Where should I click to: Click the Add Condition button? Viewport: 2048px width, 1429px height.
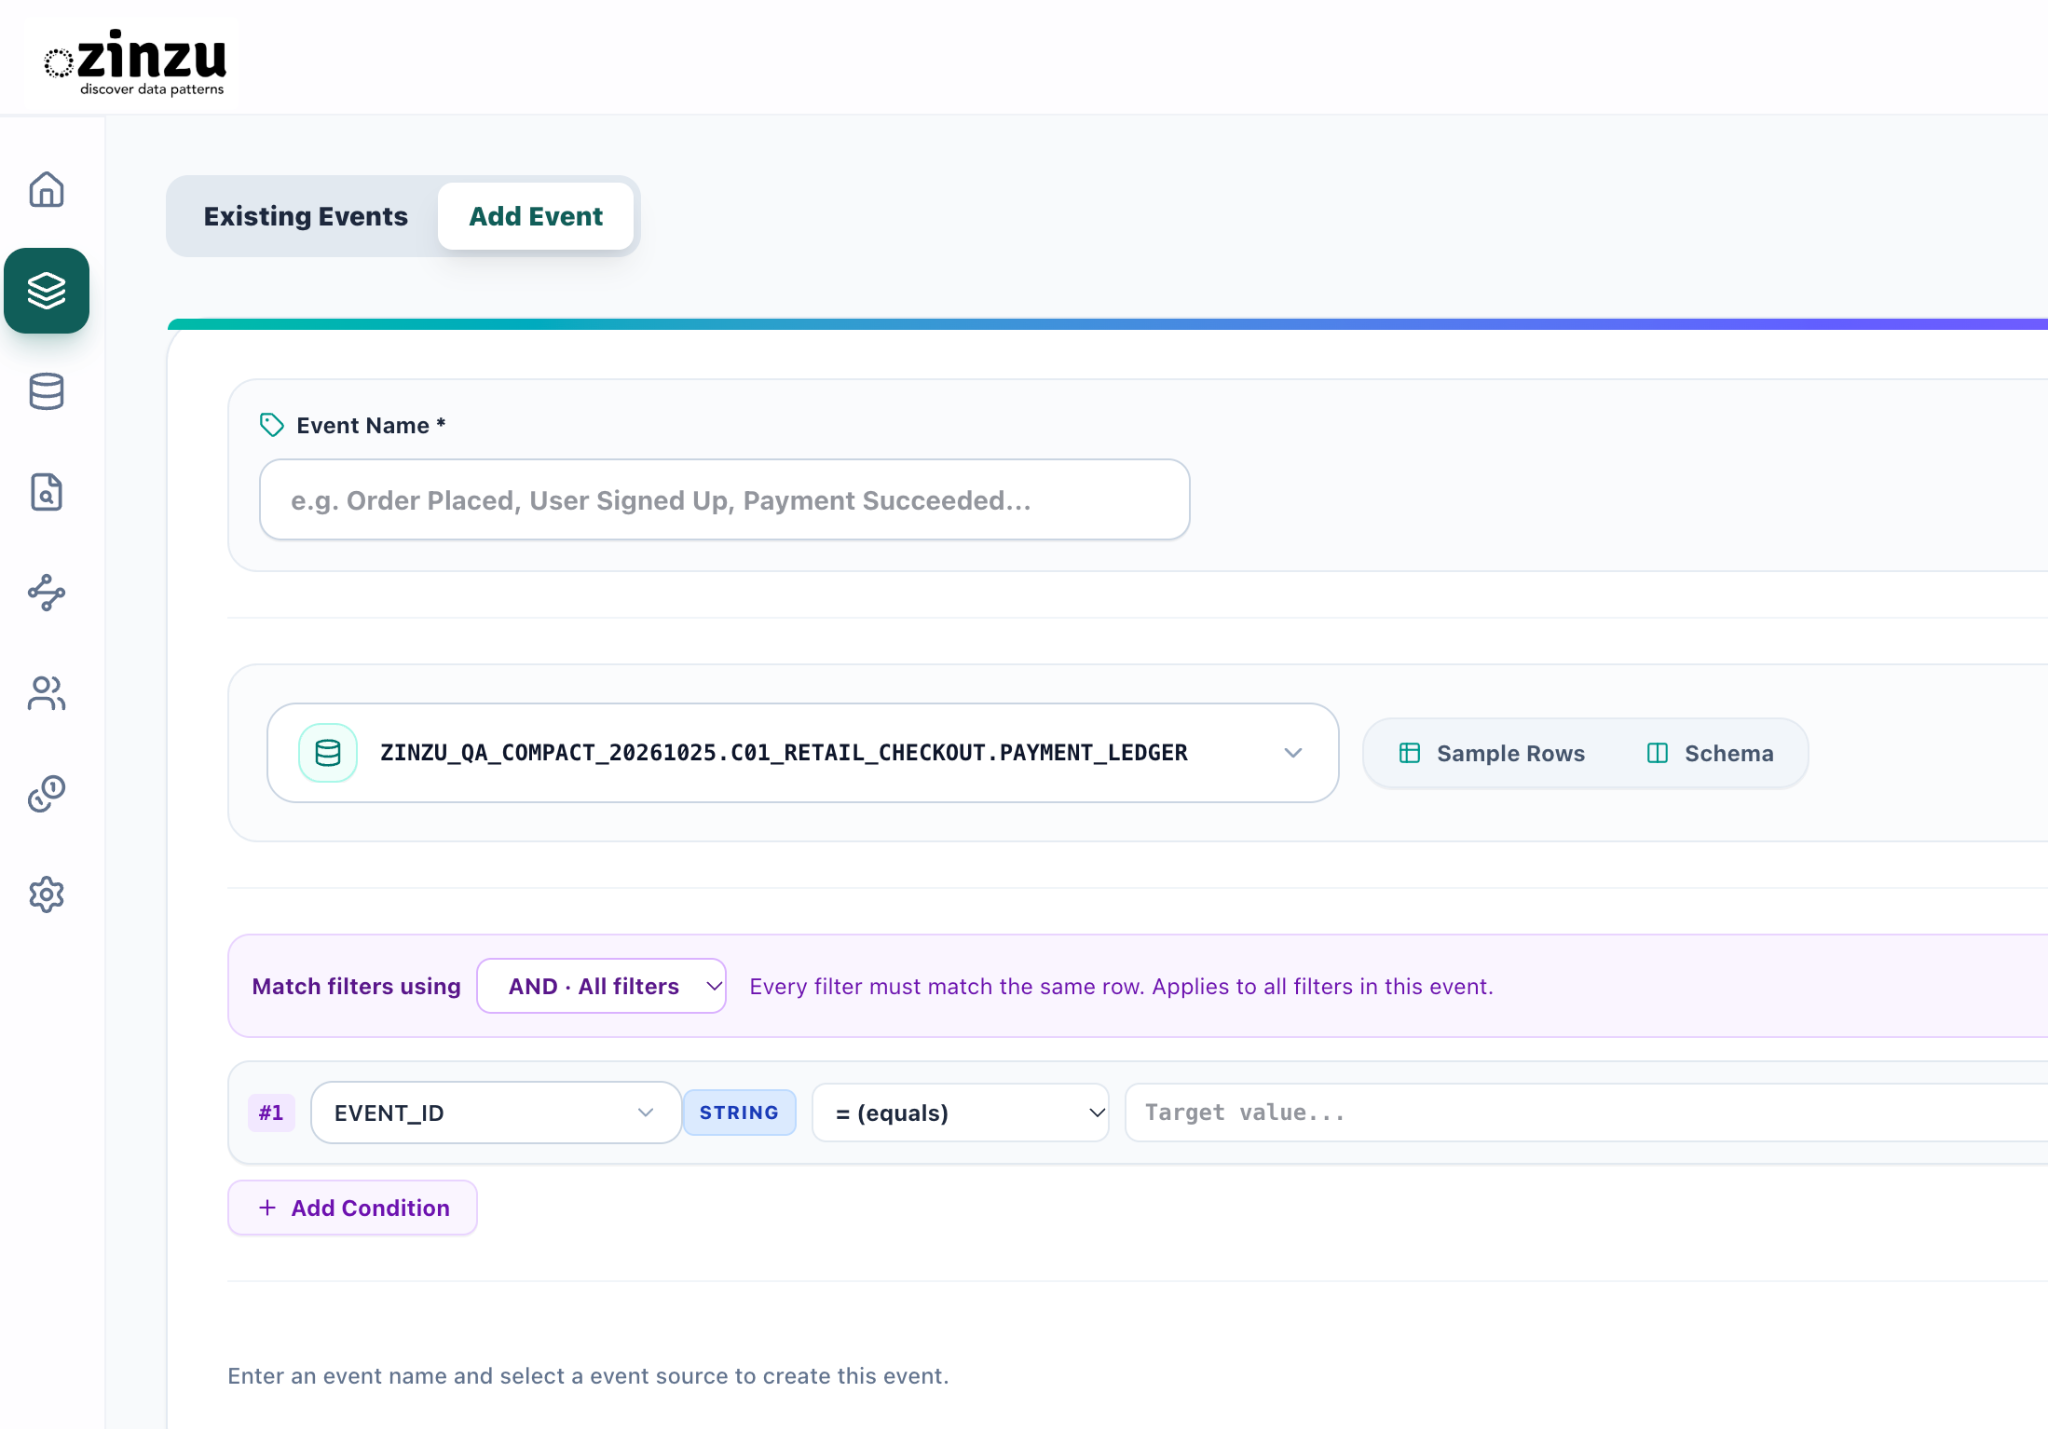[x=352, y=1208]
